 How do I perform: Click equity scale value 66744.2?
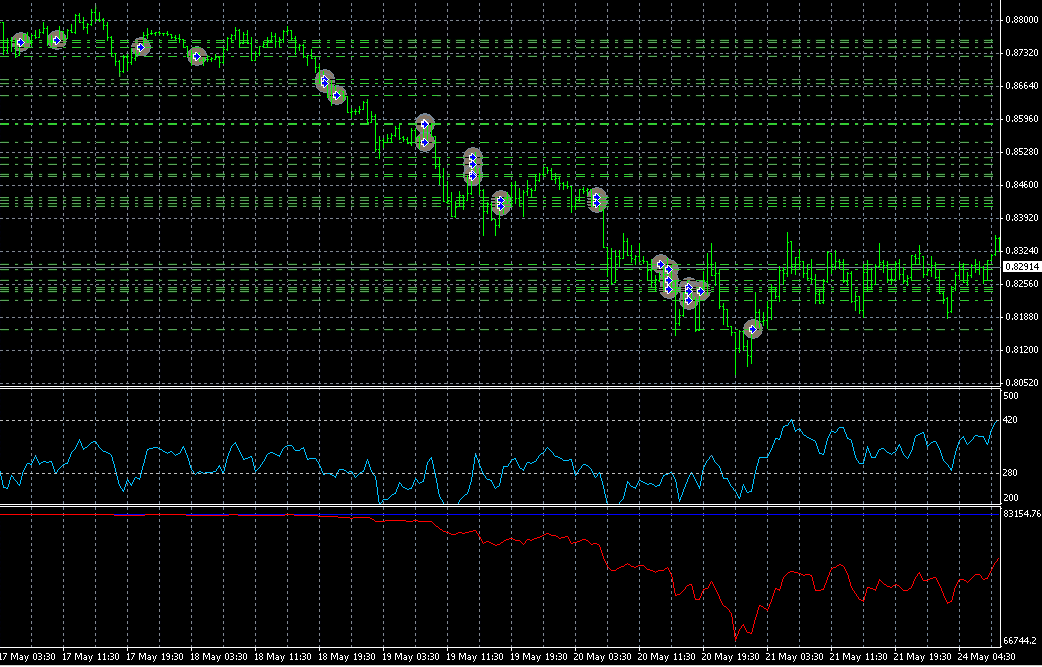(x=1020, y=641)
